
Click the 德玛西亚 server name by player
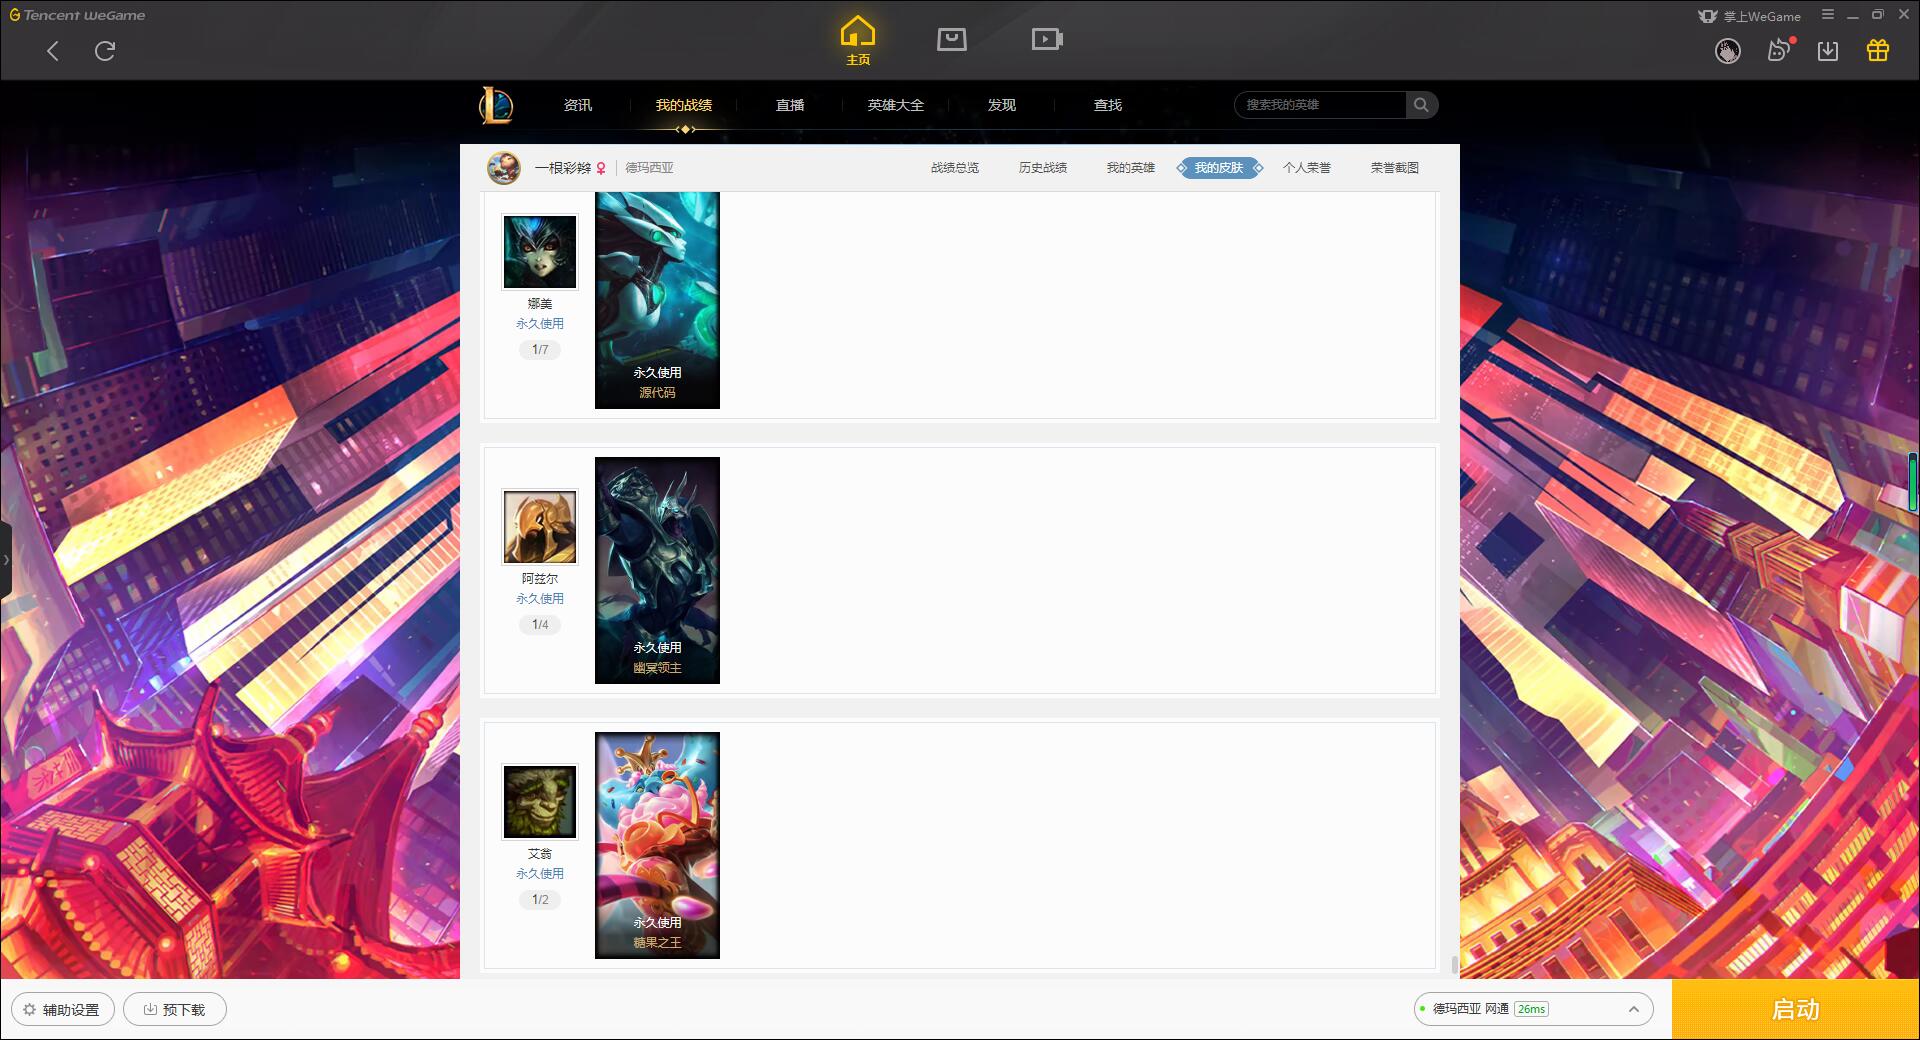click(x=650, y=168)
